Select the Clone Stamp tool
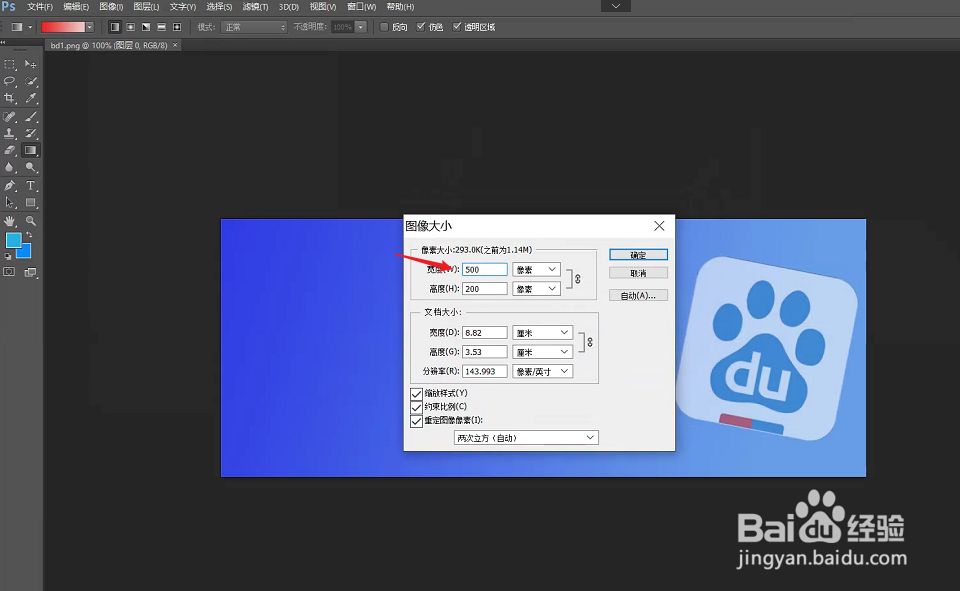The image size is (960, 591). 10,133
